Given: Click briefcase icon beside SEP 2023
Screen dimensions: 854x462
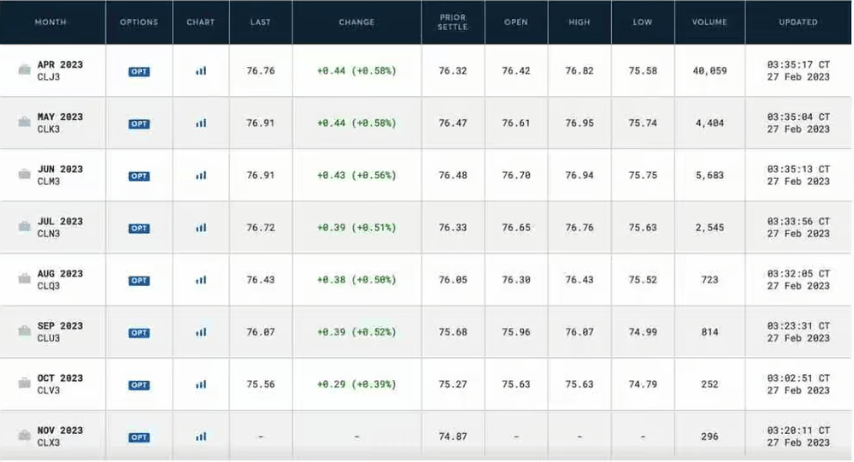Looking at the screenshot, I should 24,332.
